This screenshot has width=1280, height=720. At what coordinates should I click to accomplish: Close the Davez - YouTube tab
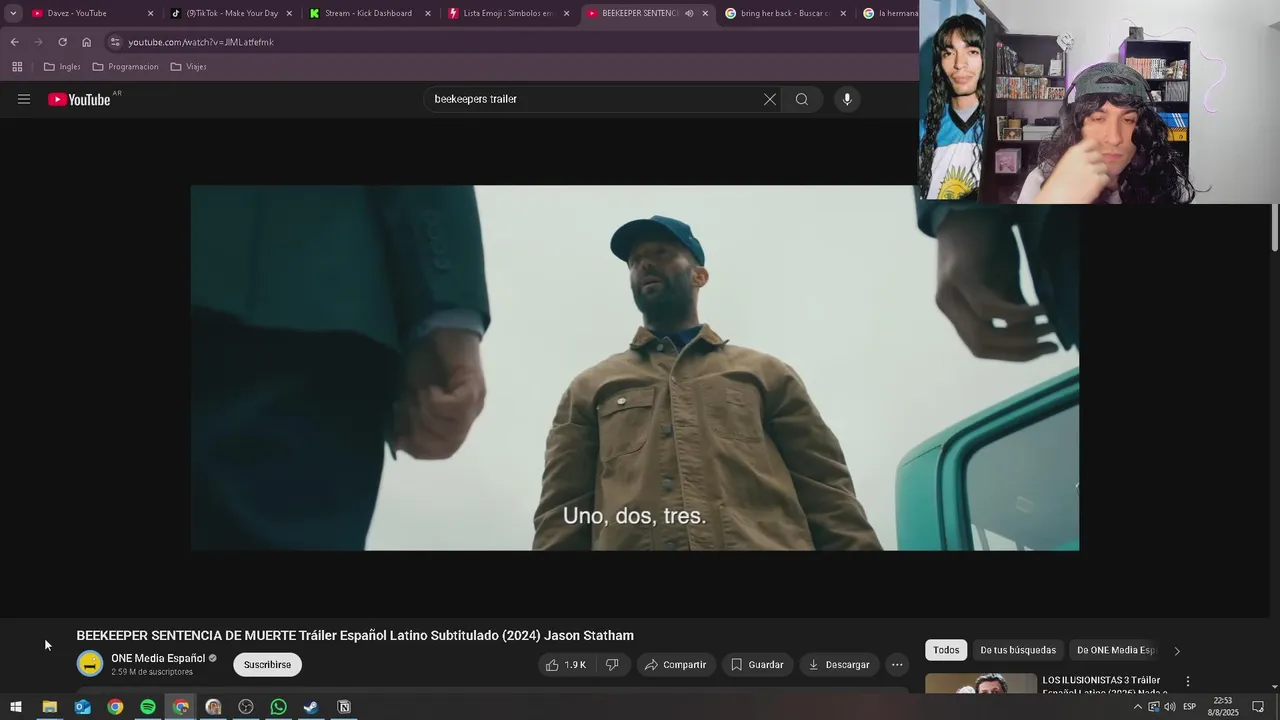[150, 13]
